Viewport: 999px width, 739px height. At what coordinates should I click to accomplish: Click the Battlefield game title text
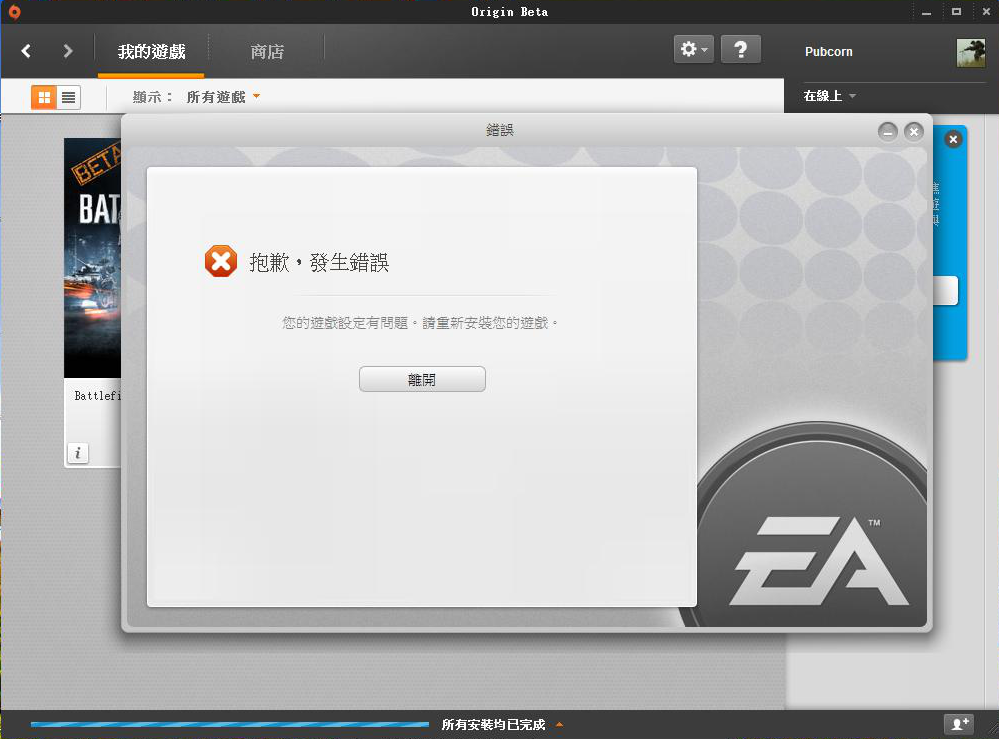click(97, 396)
